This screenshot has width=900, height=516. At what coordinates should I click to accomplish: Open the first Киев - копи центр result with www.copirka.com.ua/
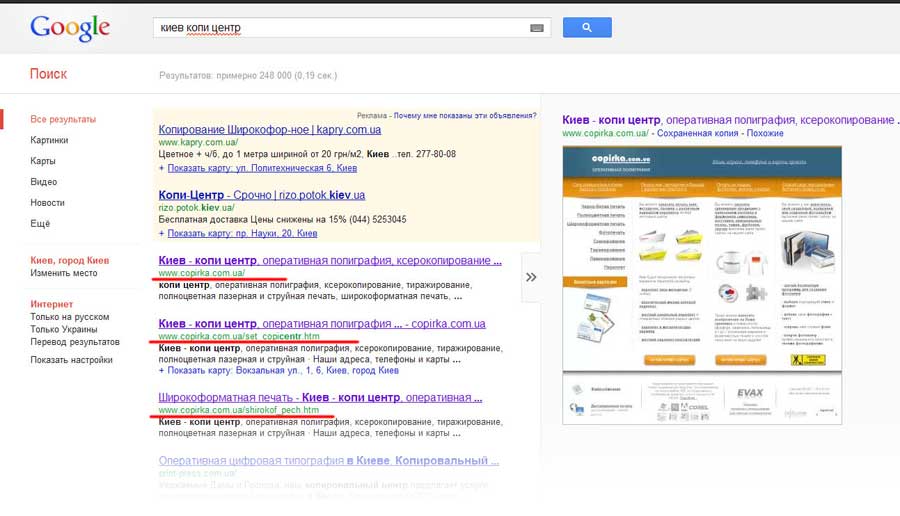[330, 261]
